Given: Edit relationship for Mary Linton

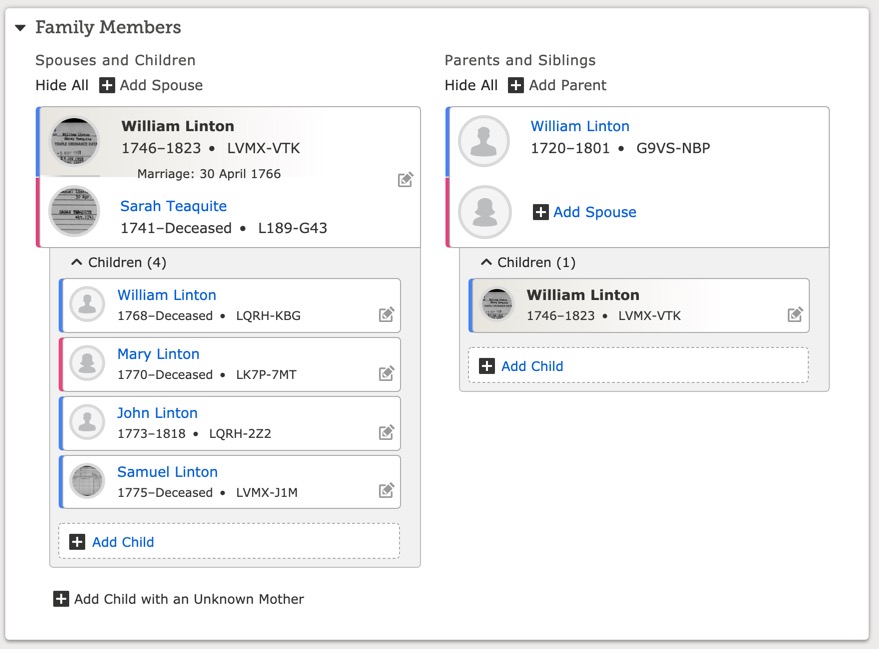Looking at the screenshot, I should 386,373.
